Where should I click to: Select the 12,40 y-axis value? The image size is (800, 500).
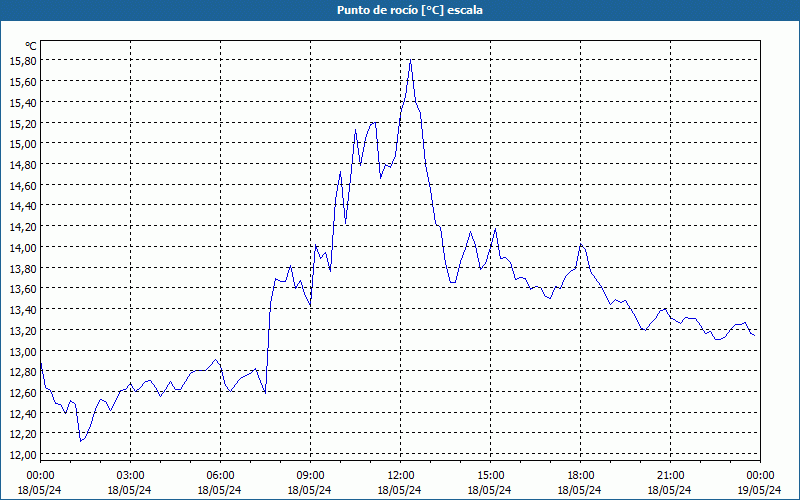(x=23, y=413)
